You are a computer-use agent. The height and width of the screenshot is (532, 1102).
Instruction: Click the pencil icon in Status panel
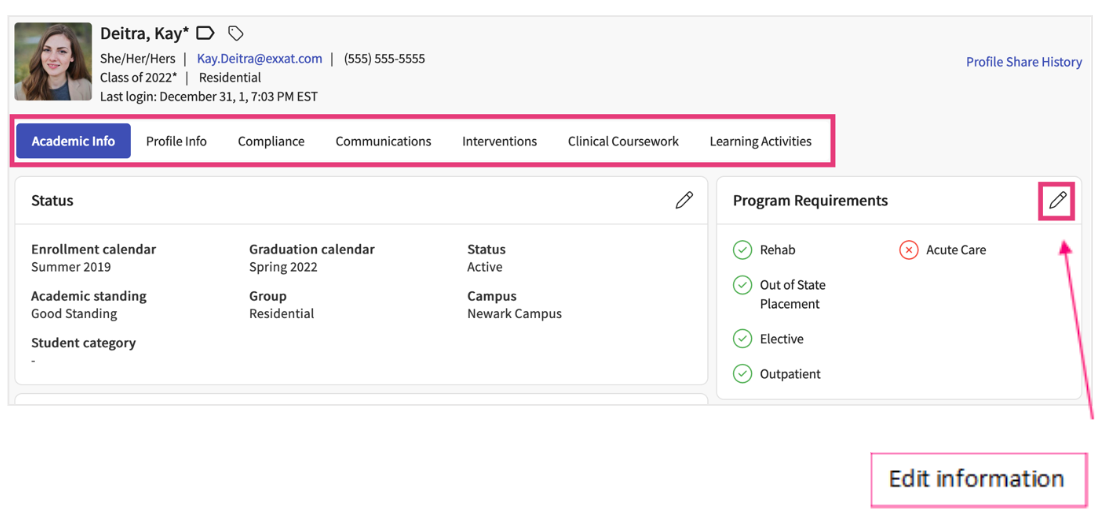pos(684,200)
